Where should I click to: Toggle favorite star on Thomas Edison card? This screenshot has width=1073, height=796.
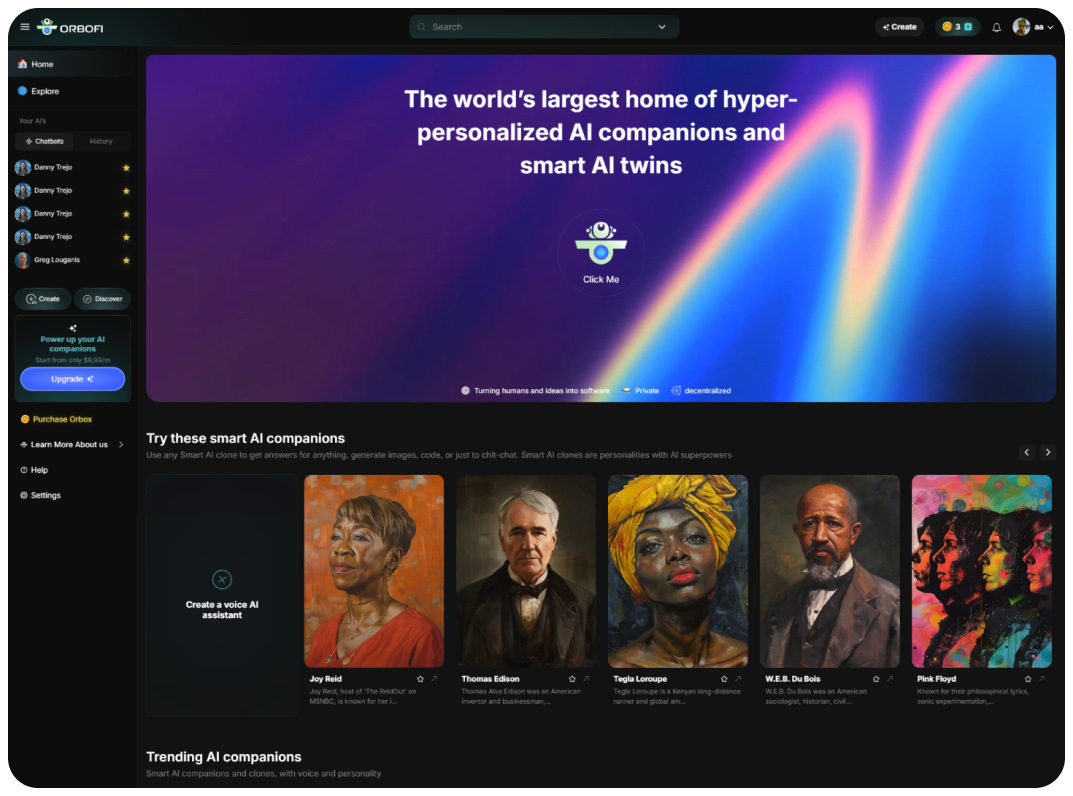[572, 679]
